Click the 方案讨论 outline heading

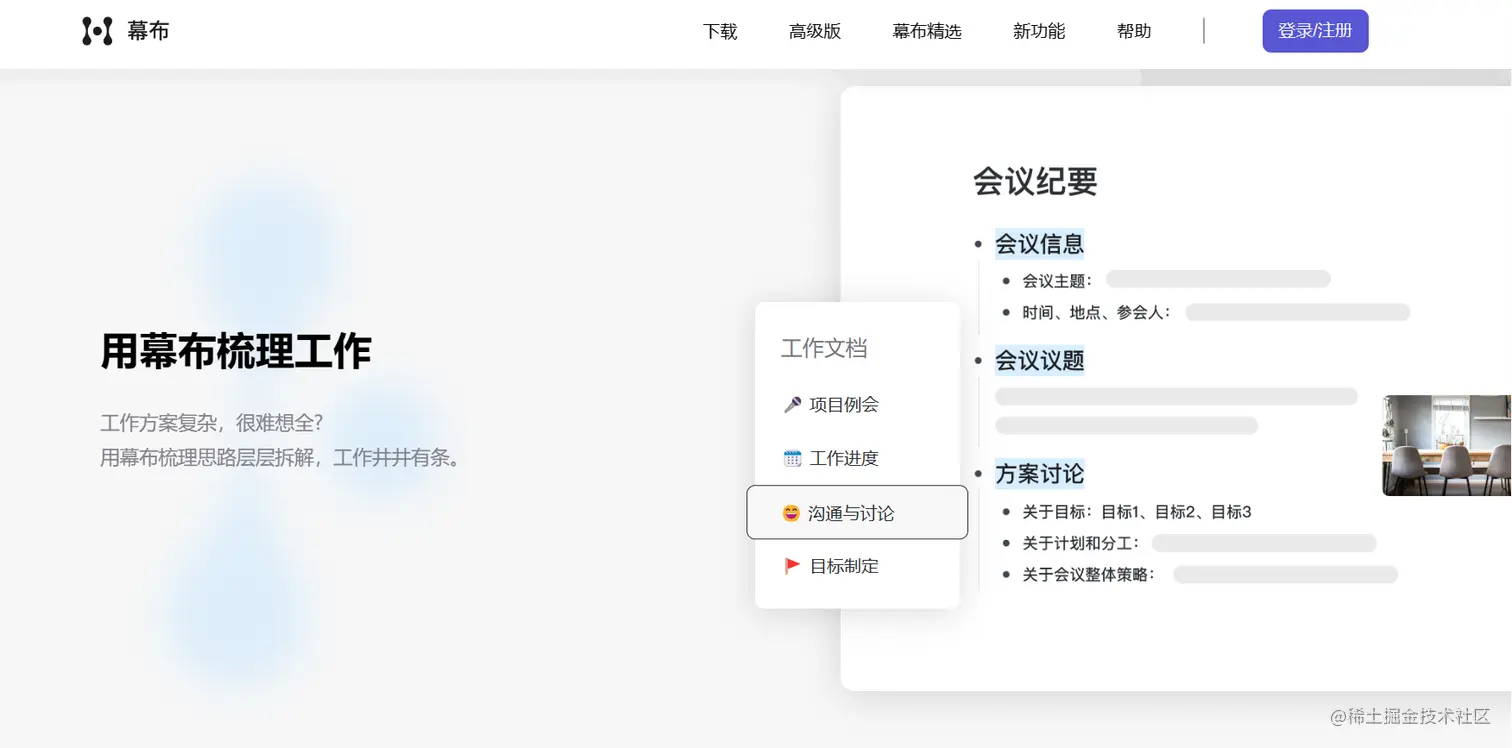(x=1039, y=474)
